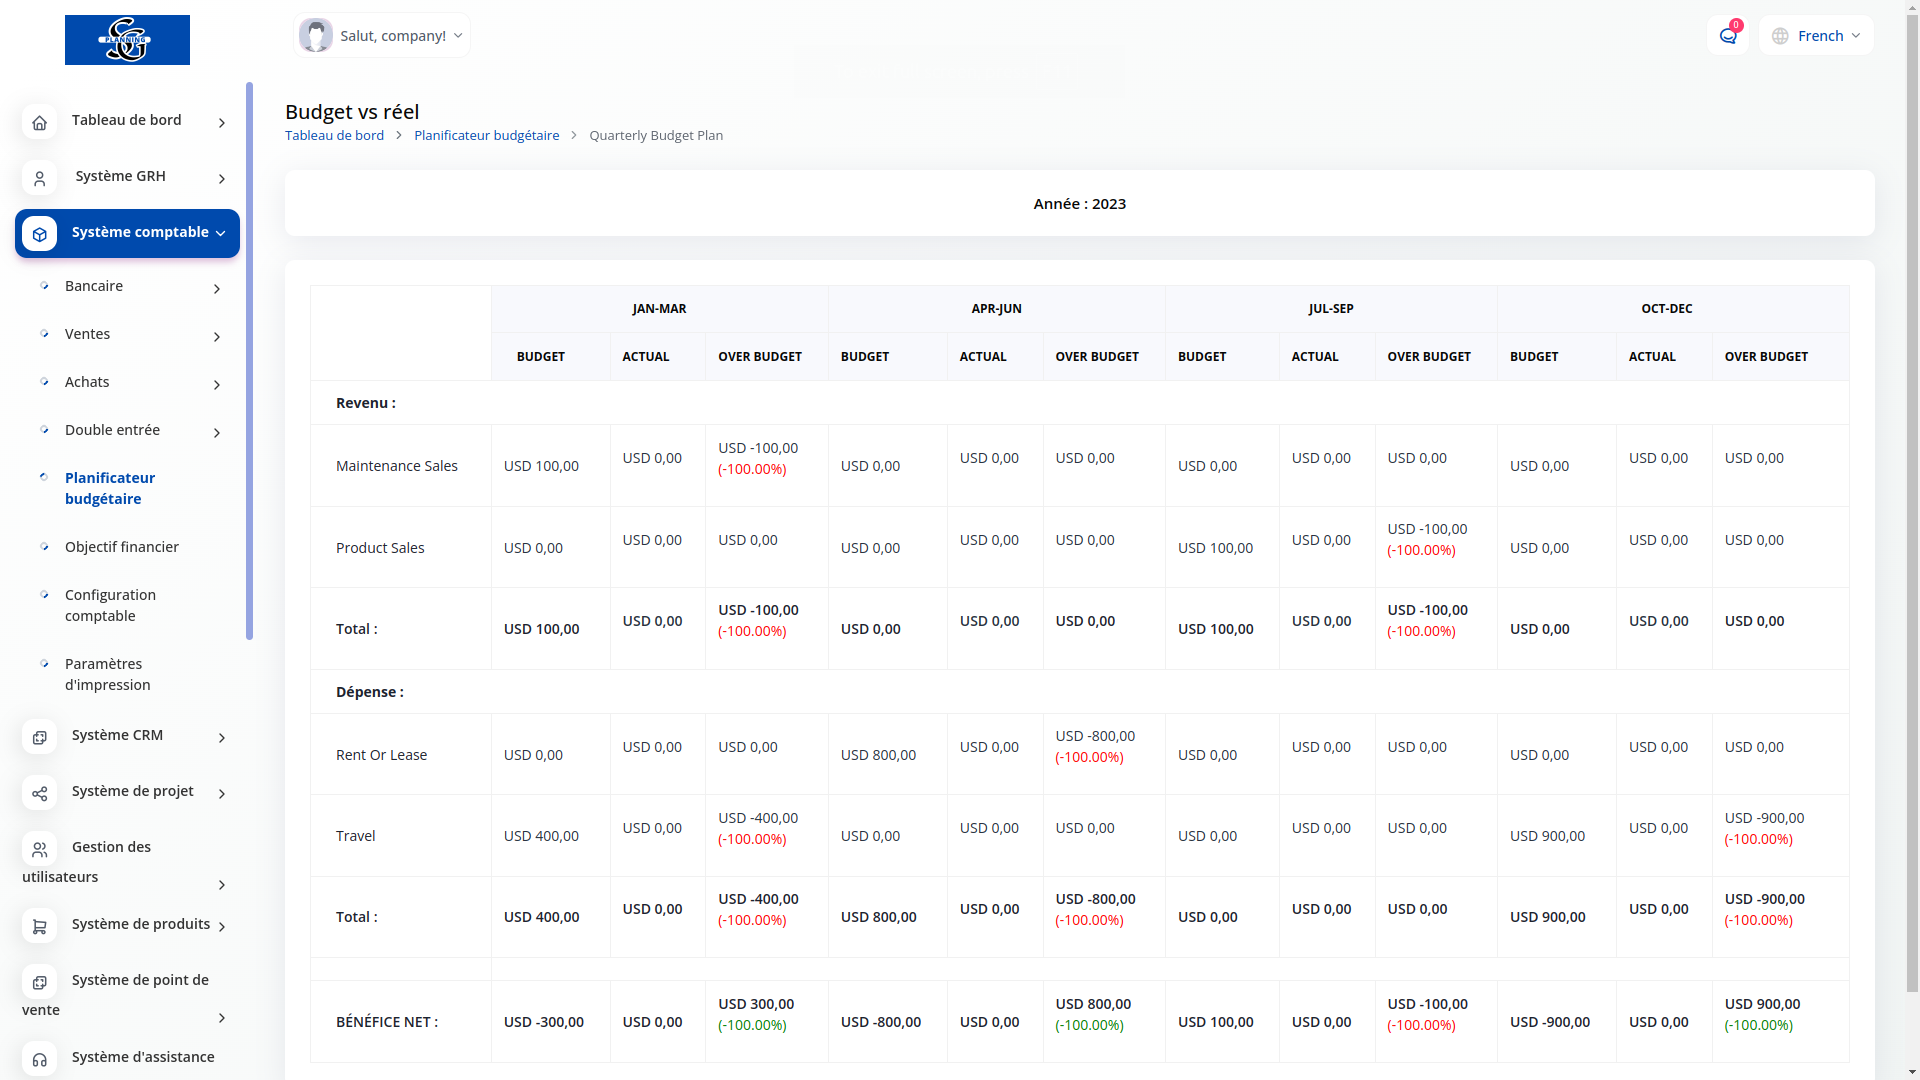Click the Tableau de bord home icon
The height and width of the screenshot is (1080, 1920).
(x=39, y=122)
